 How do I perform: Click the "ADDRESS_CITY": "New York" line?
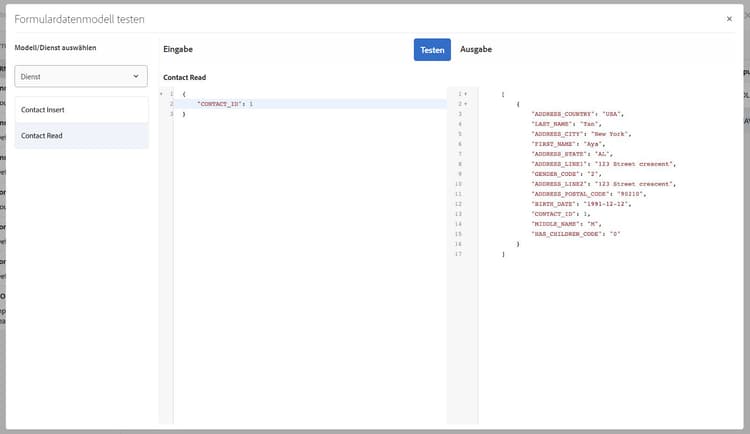point(581,134)
